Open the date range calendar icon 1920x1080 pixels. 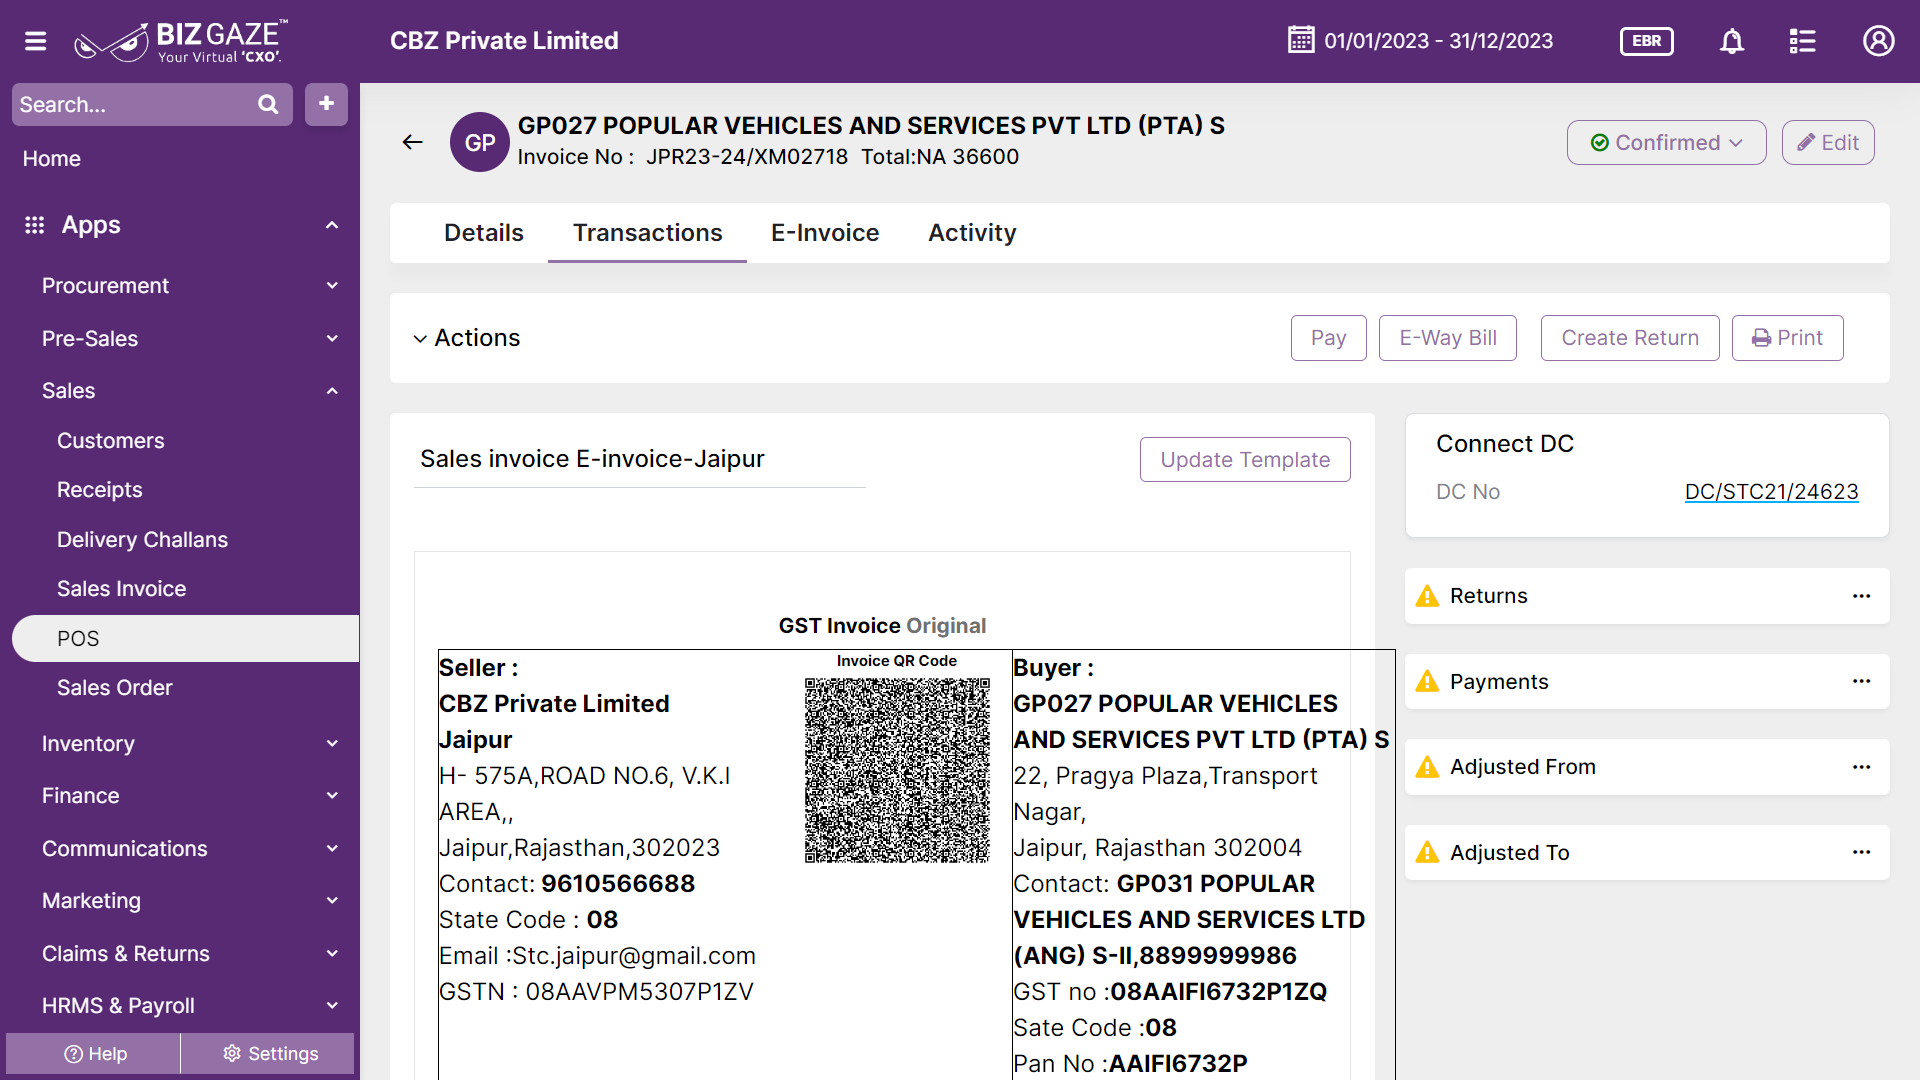click(x=1301, y=40)
